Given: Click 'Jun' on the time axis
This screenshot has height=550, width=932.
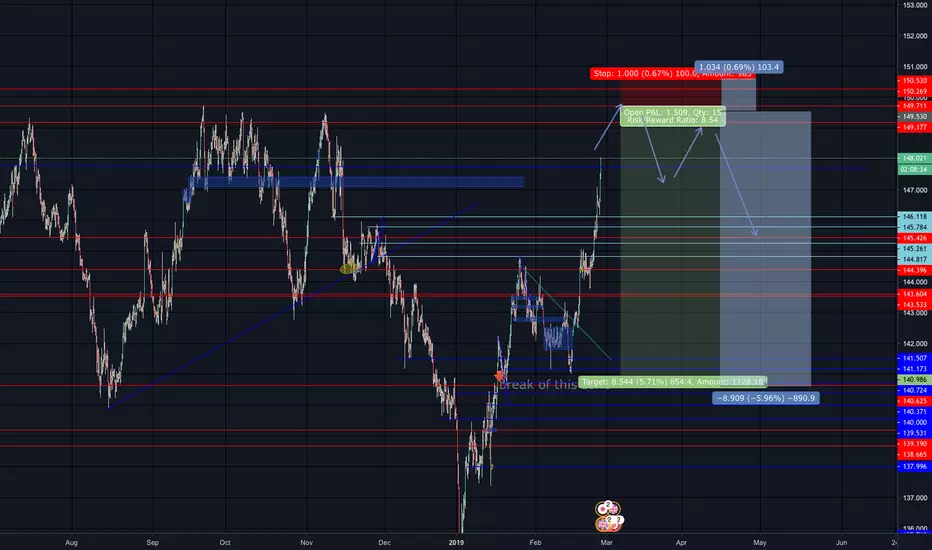Looking at the screenshot, I should (841, 542).
